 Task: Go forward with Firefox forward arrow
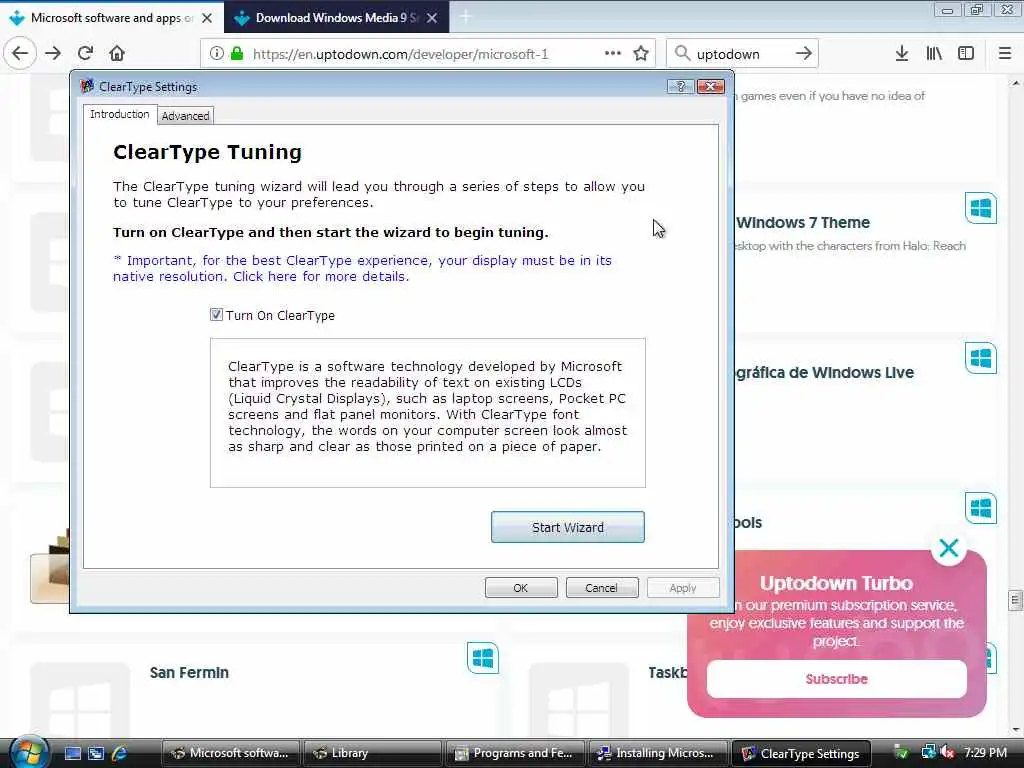pyautogui.click(x=53, y=54)
